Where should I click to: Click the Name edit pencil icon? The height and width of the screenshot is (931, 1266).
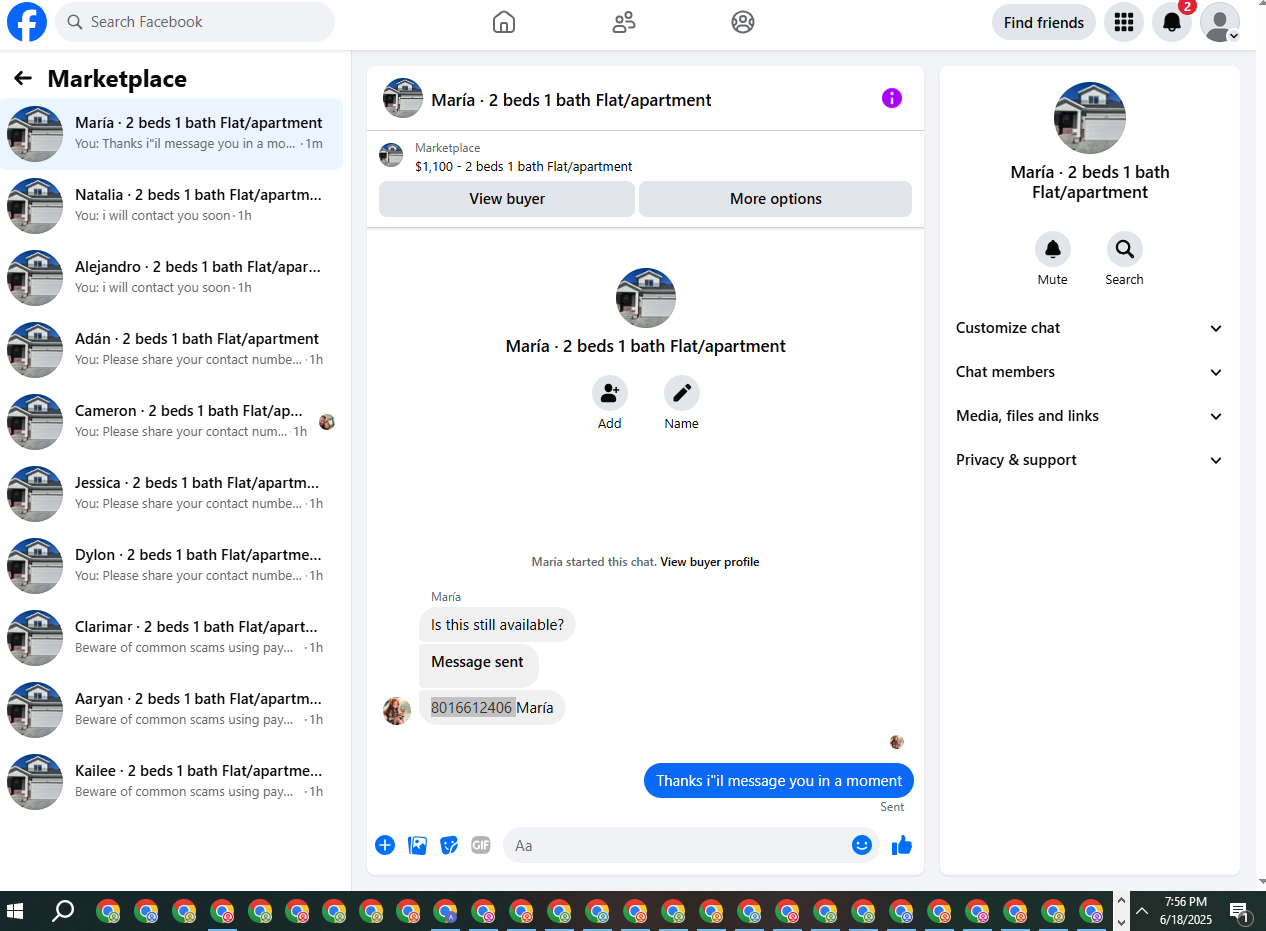682,394
